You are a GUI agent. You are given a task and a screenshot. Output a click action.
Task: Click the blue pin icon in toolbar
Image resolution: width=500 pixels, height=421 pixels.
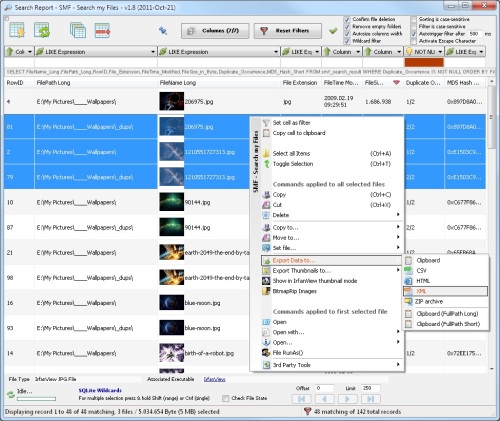[163, 31]
